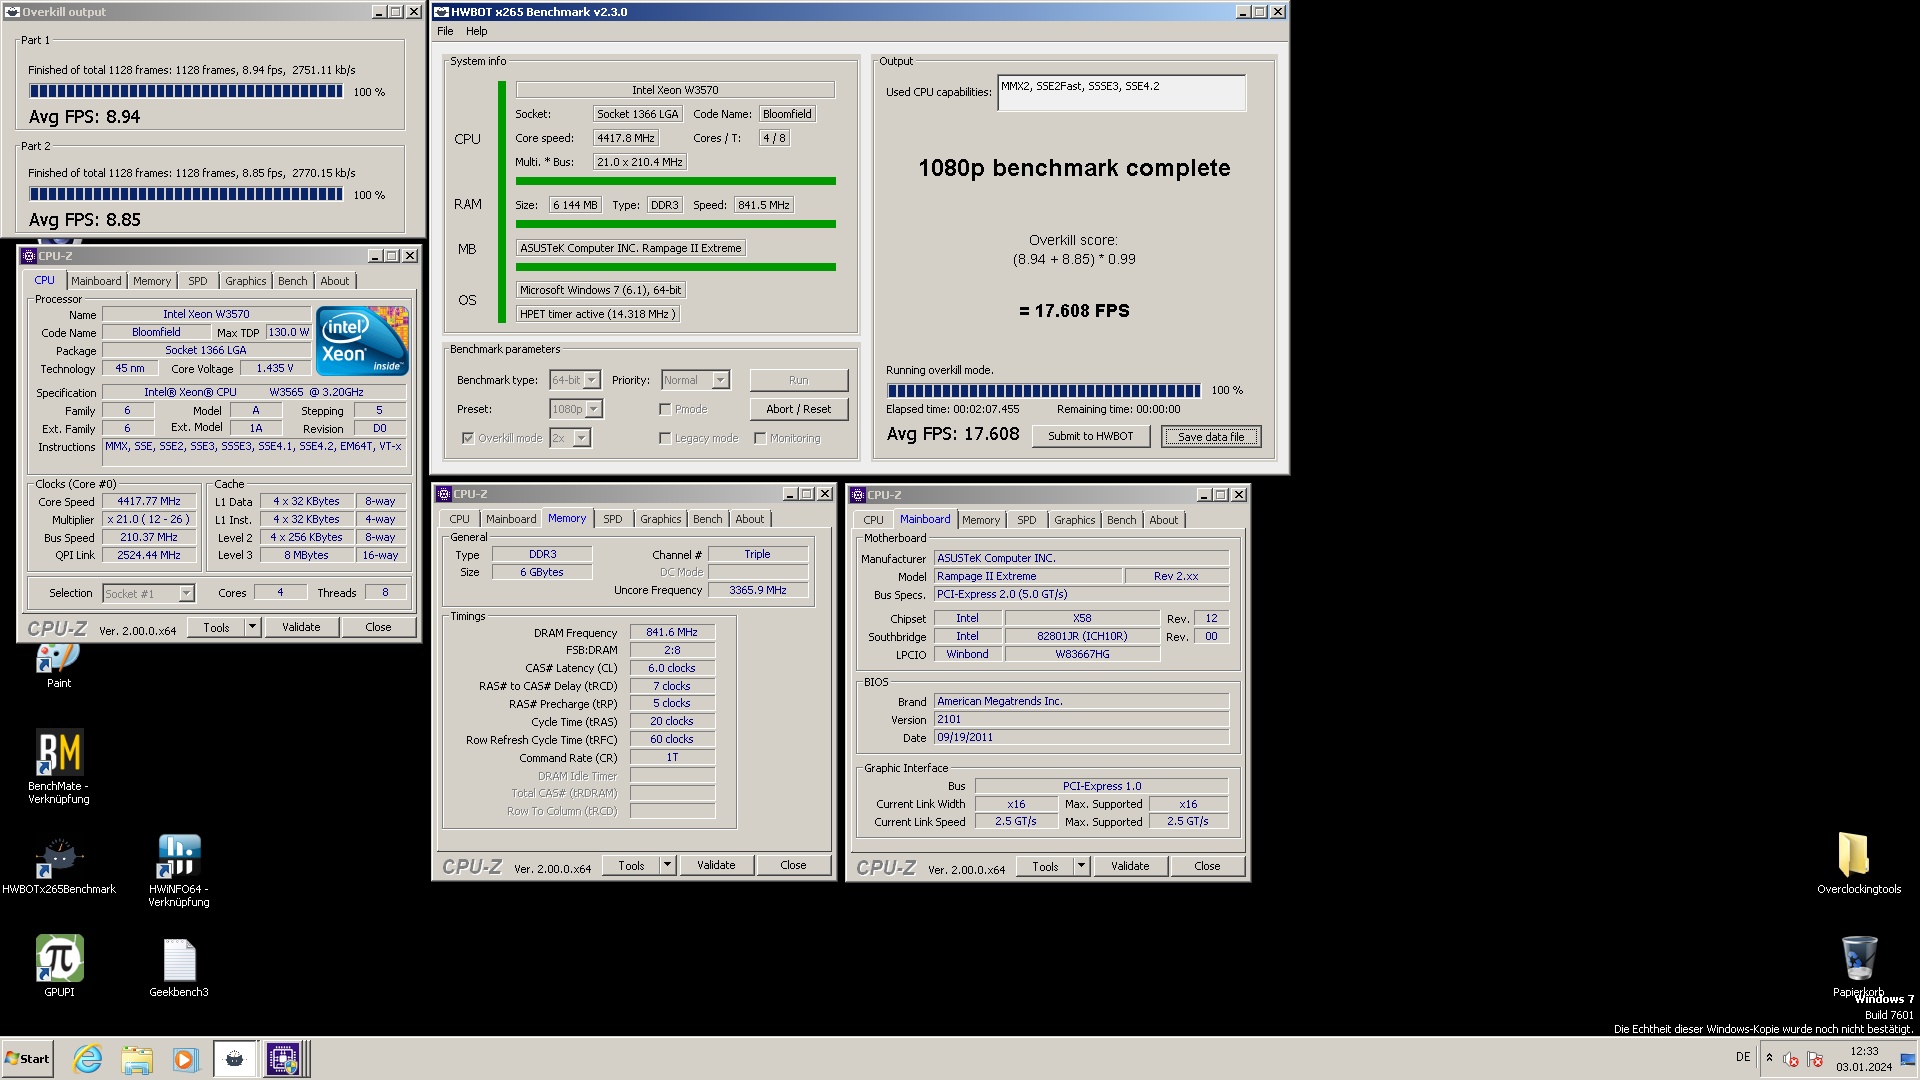Screen dimensions: 1920x1080
Task: Launch the GPUPI desktop icon
Action: pos(59,965)
